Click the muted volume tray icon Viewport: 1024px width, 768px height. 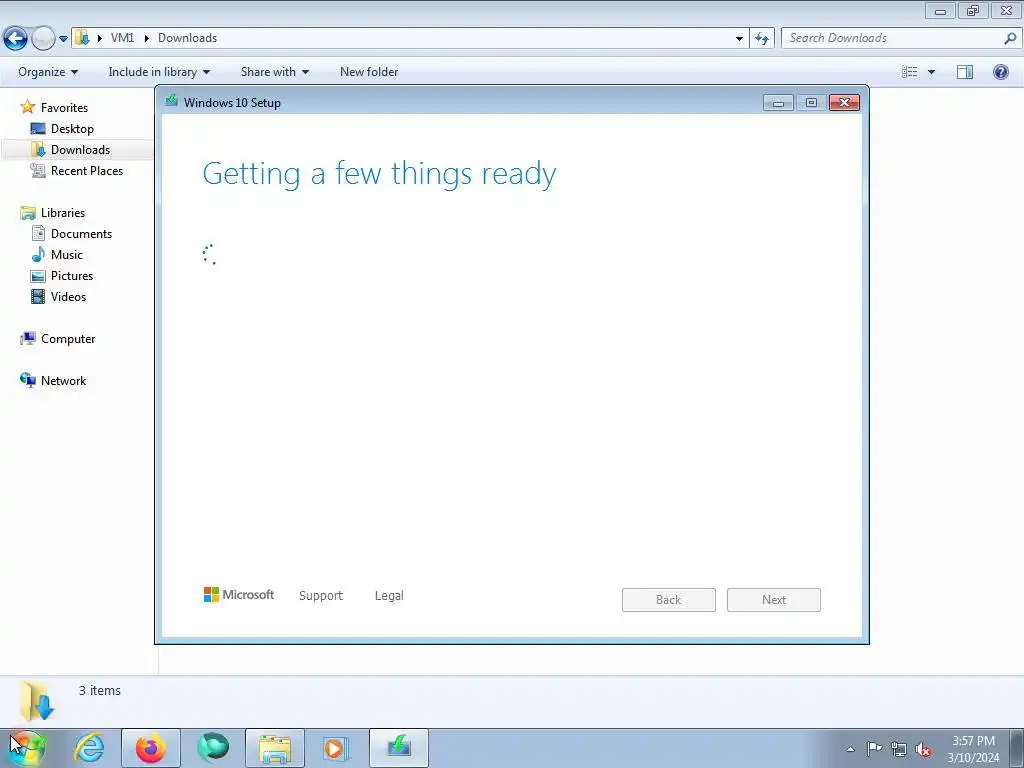coord(923,749)
